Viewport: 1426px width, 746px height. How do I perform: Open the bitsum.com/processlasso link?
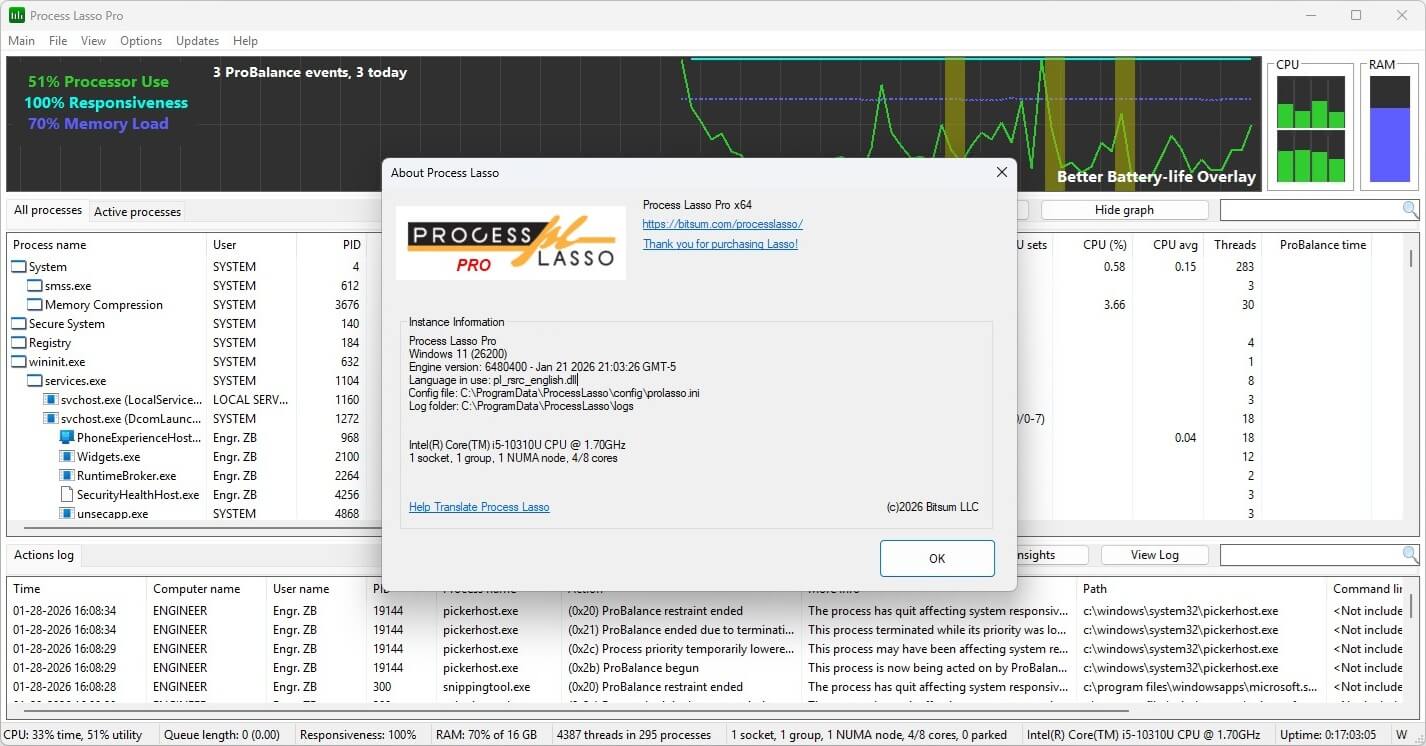click(722, 223)
